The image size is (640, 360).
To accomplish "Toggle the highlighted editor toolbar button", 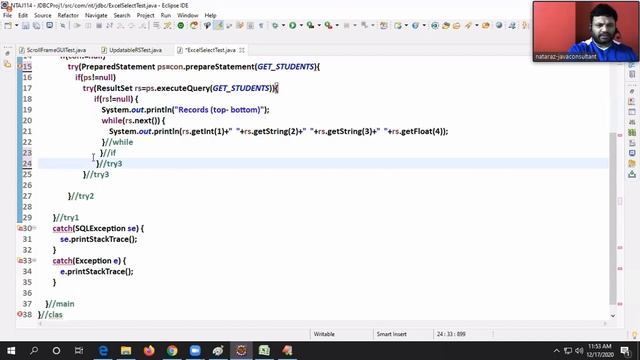I will [218, 25].
